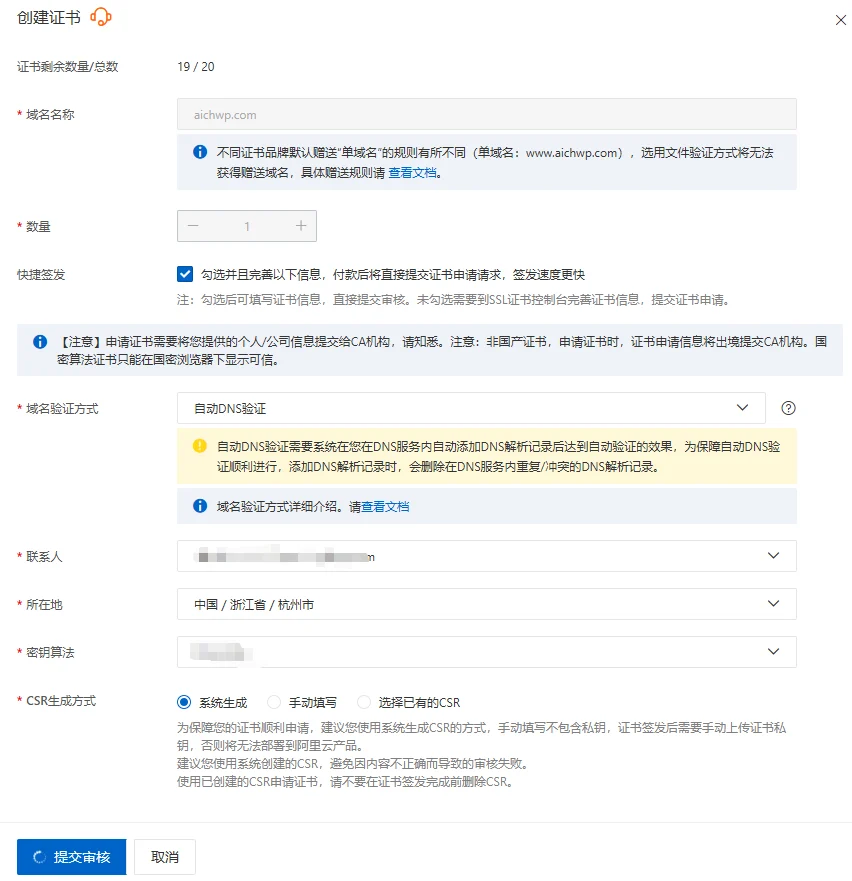Click the info icon in the 【注意】 banner
This screenshot has width=852, height=881.
[39, 341]
